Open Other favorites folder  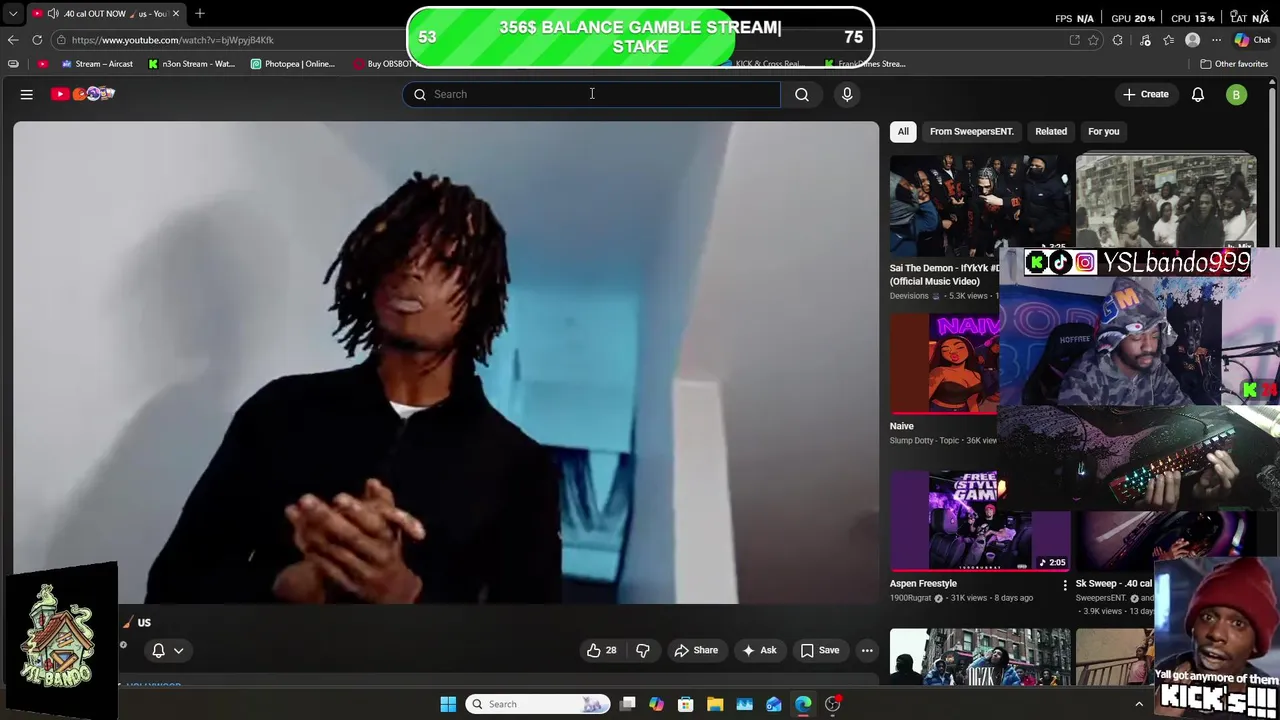(1234, 64)
